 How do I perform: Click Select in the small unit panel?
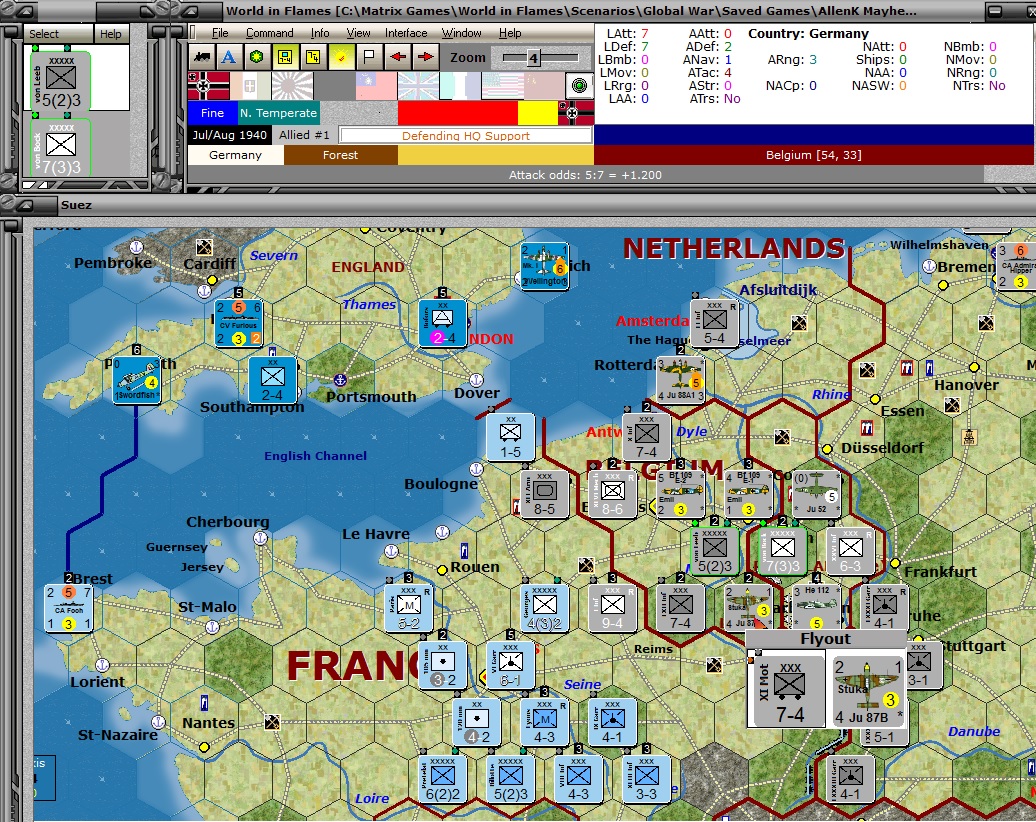click(44, 34)
